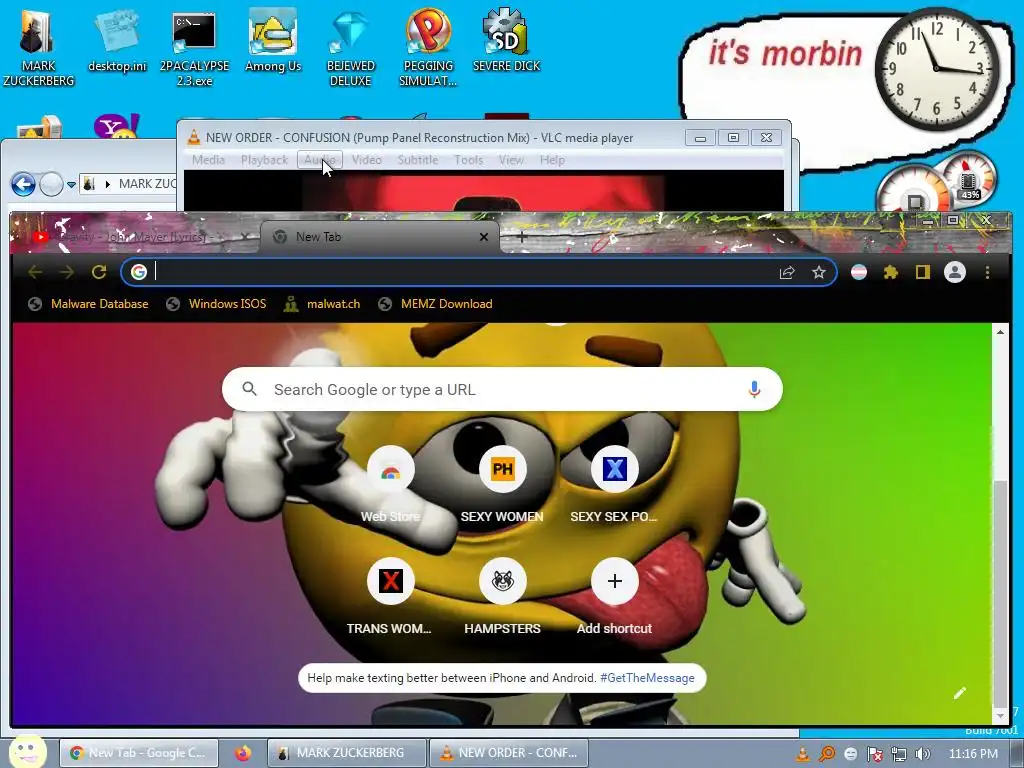
Task: Click the Search Google or type a URL box
Action: [x=502, y=389]
